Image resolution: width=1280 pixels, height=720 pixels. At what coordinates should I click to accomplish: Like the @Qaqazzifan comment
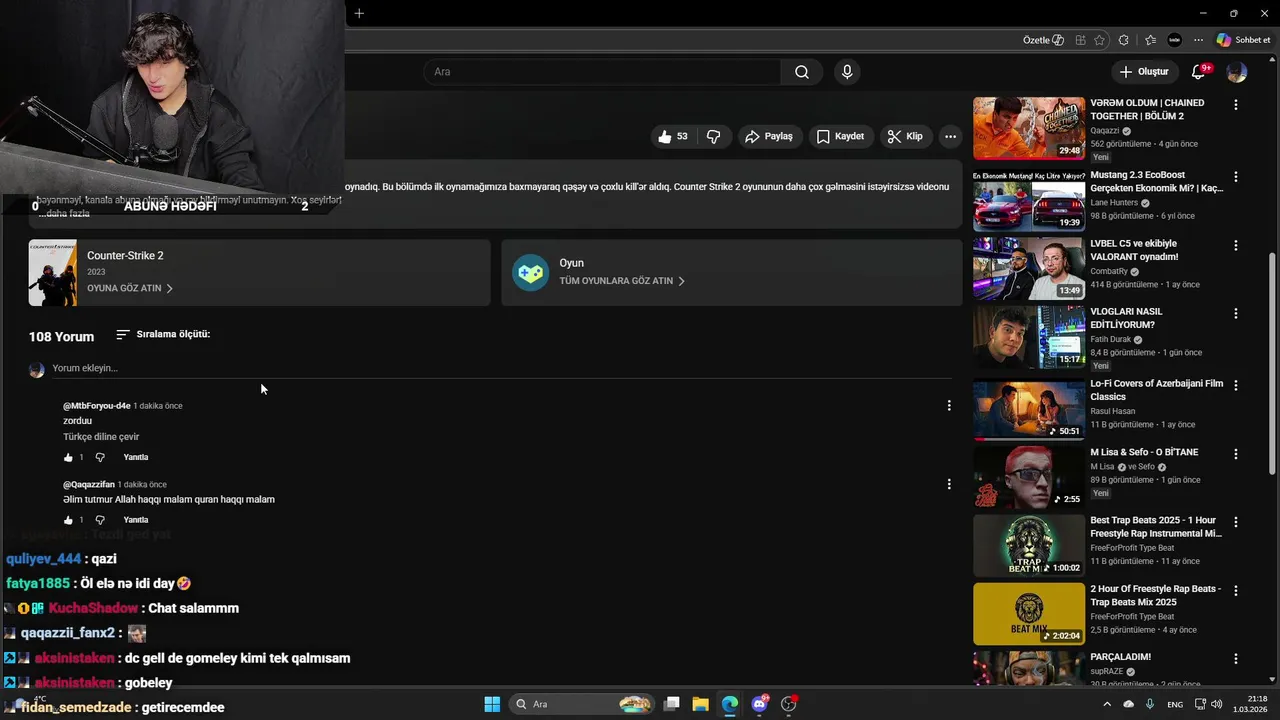[69, 520]
